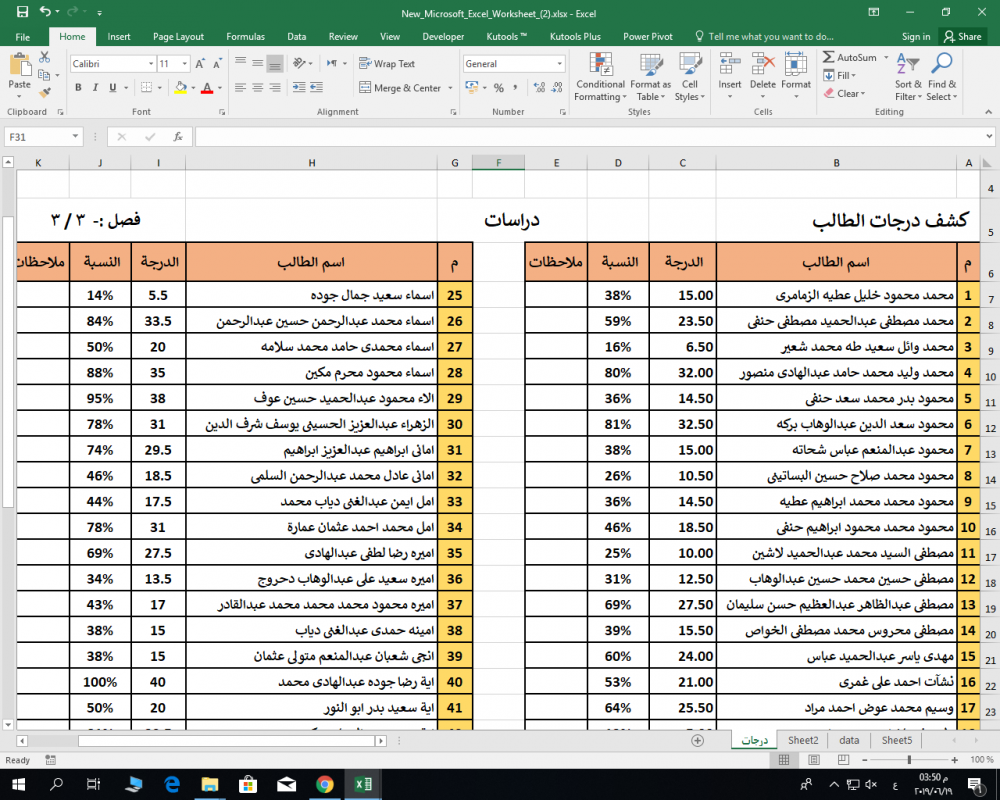Click the Paste clipboard icon
This screenshot has width=1000, height=800.
pyautogui.click(x=19, y=65)
